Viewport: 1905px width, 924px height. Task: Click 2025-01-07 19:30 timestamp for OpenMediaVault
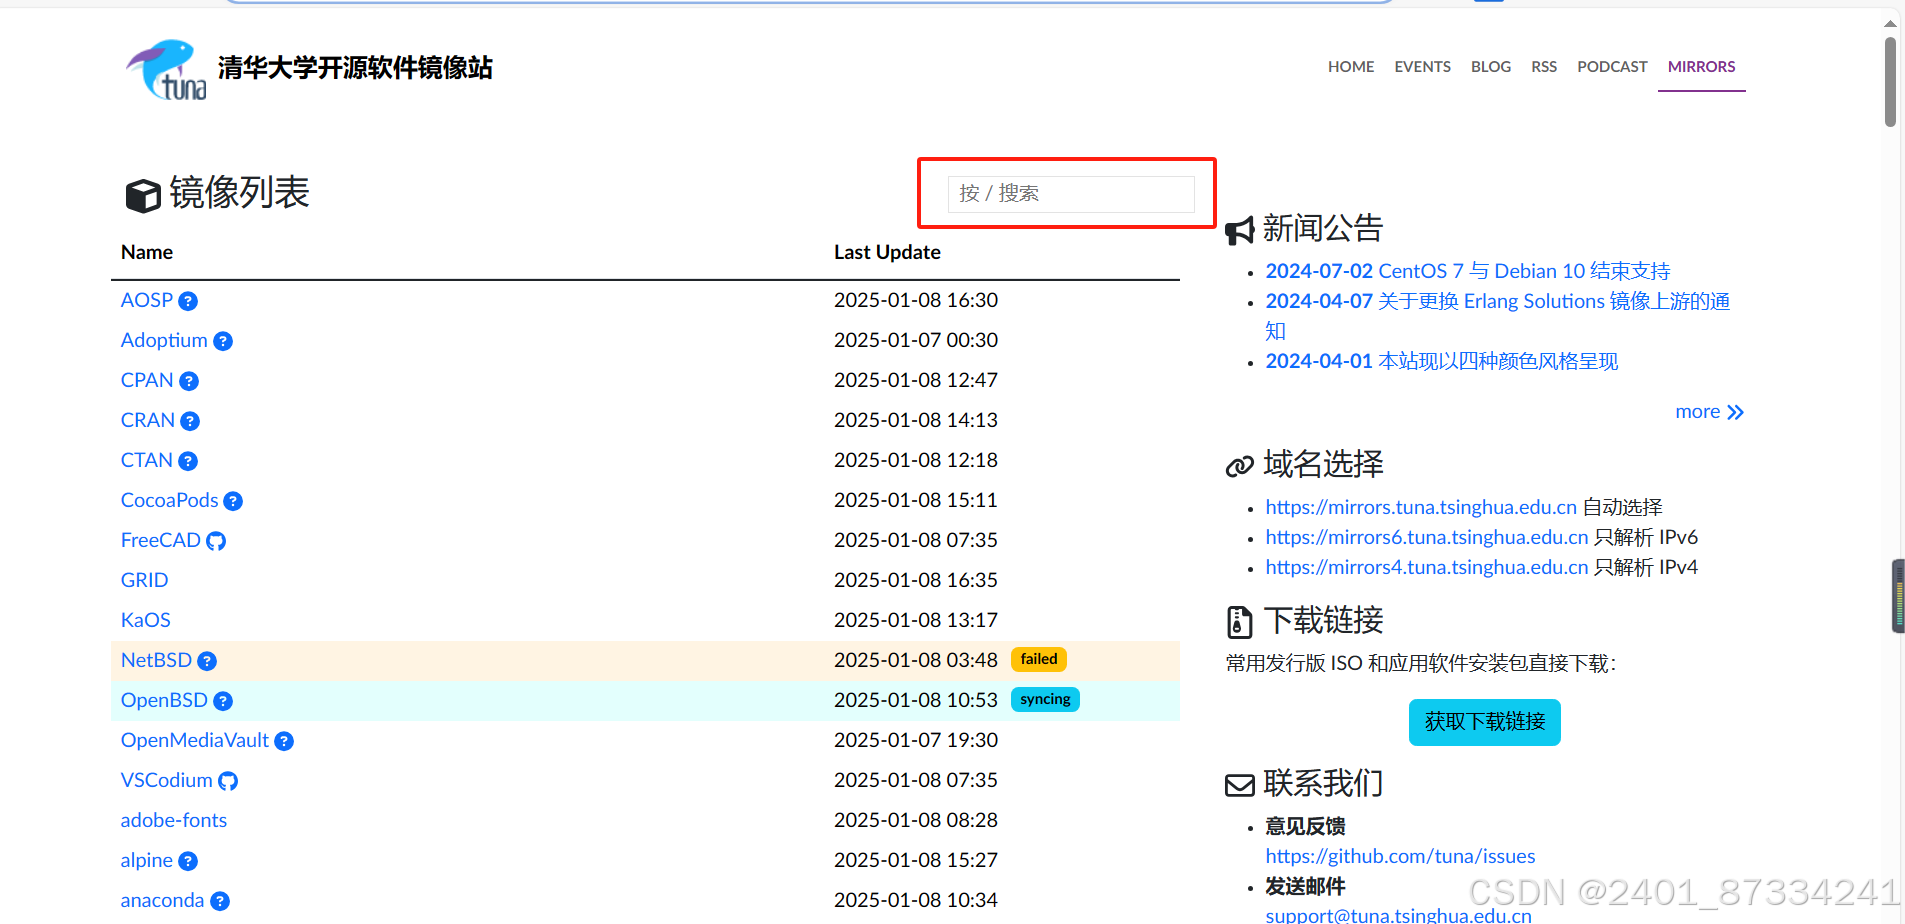916,740
